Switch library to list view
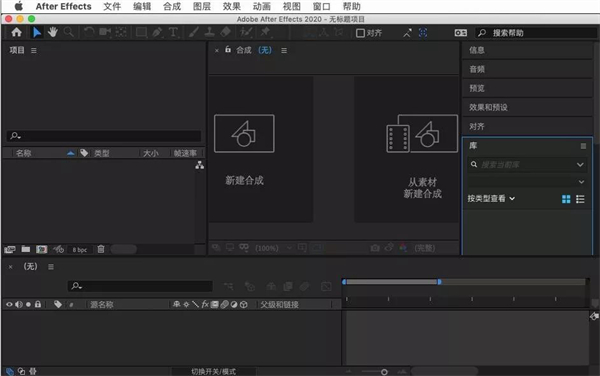Viewport: 600px width, 376px height. coord(580,199)
